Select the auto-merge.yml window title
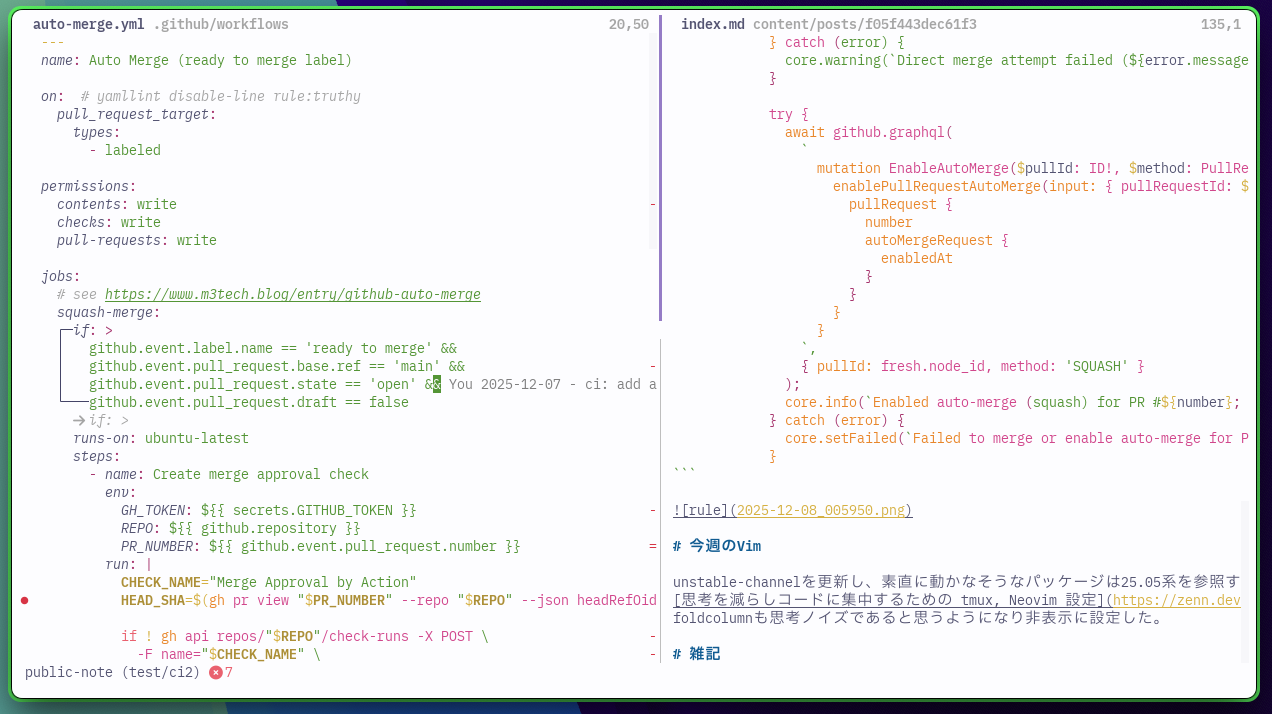 [x=89, y=23]
